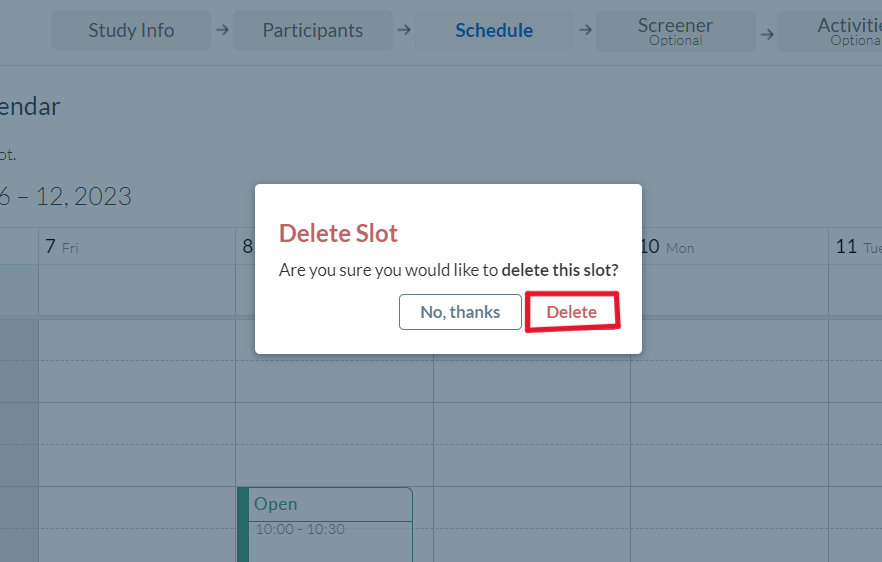Click the all-day cell under 7 Fri
The image size is (882, 562).
(x=137, y=290)
